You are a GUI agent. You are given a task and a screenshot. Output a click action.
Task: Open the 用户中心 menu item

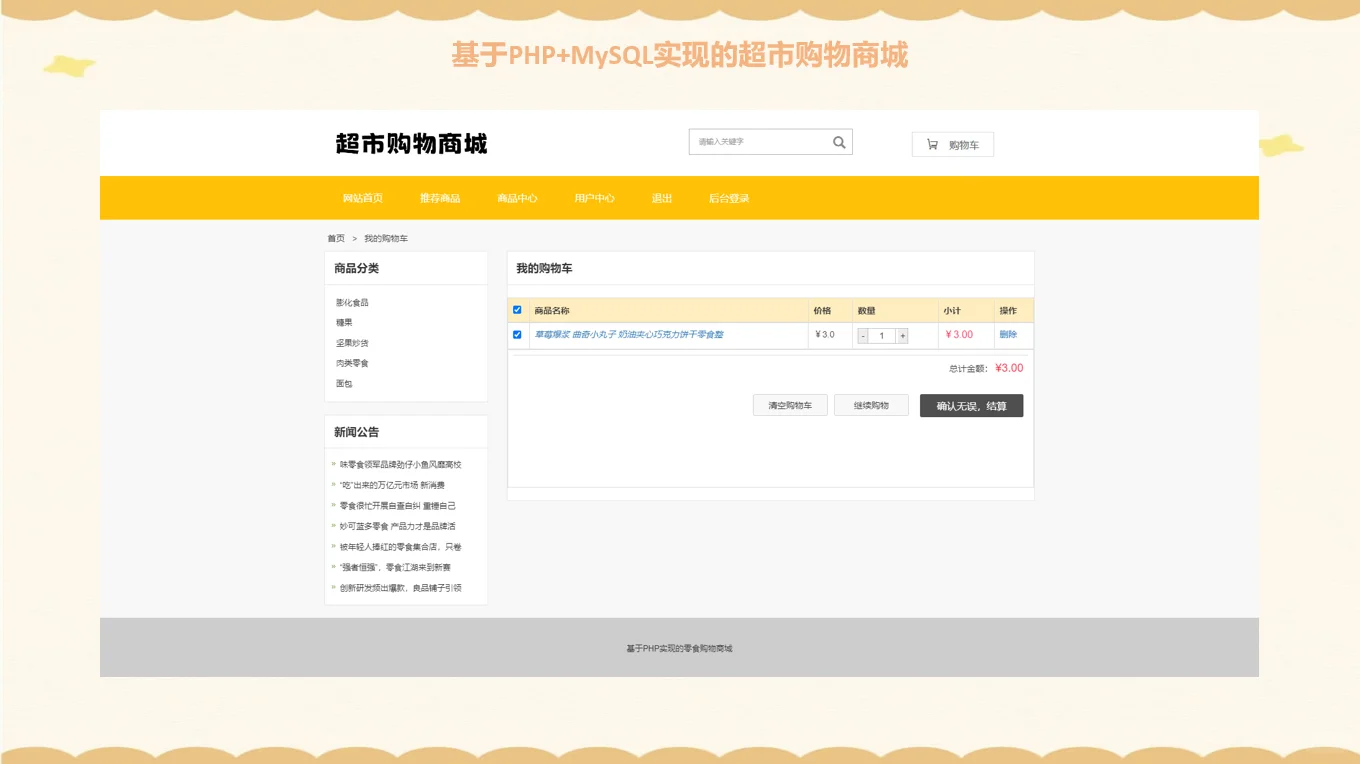tap(594, 197)
